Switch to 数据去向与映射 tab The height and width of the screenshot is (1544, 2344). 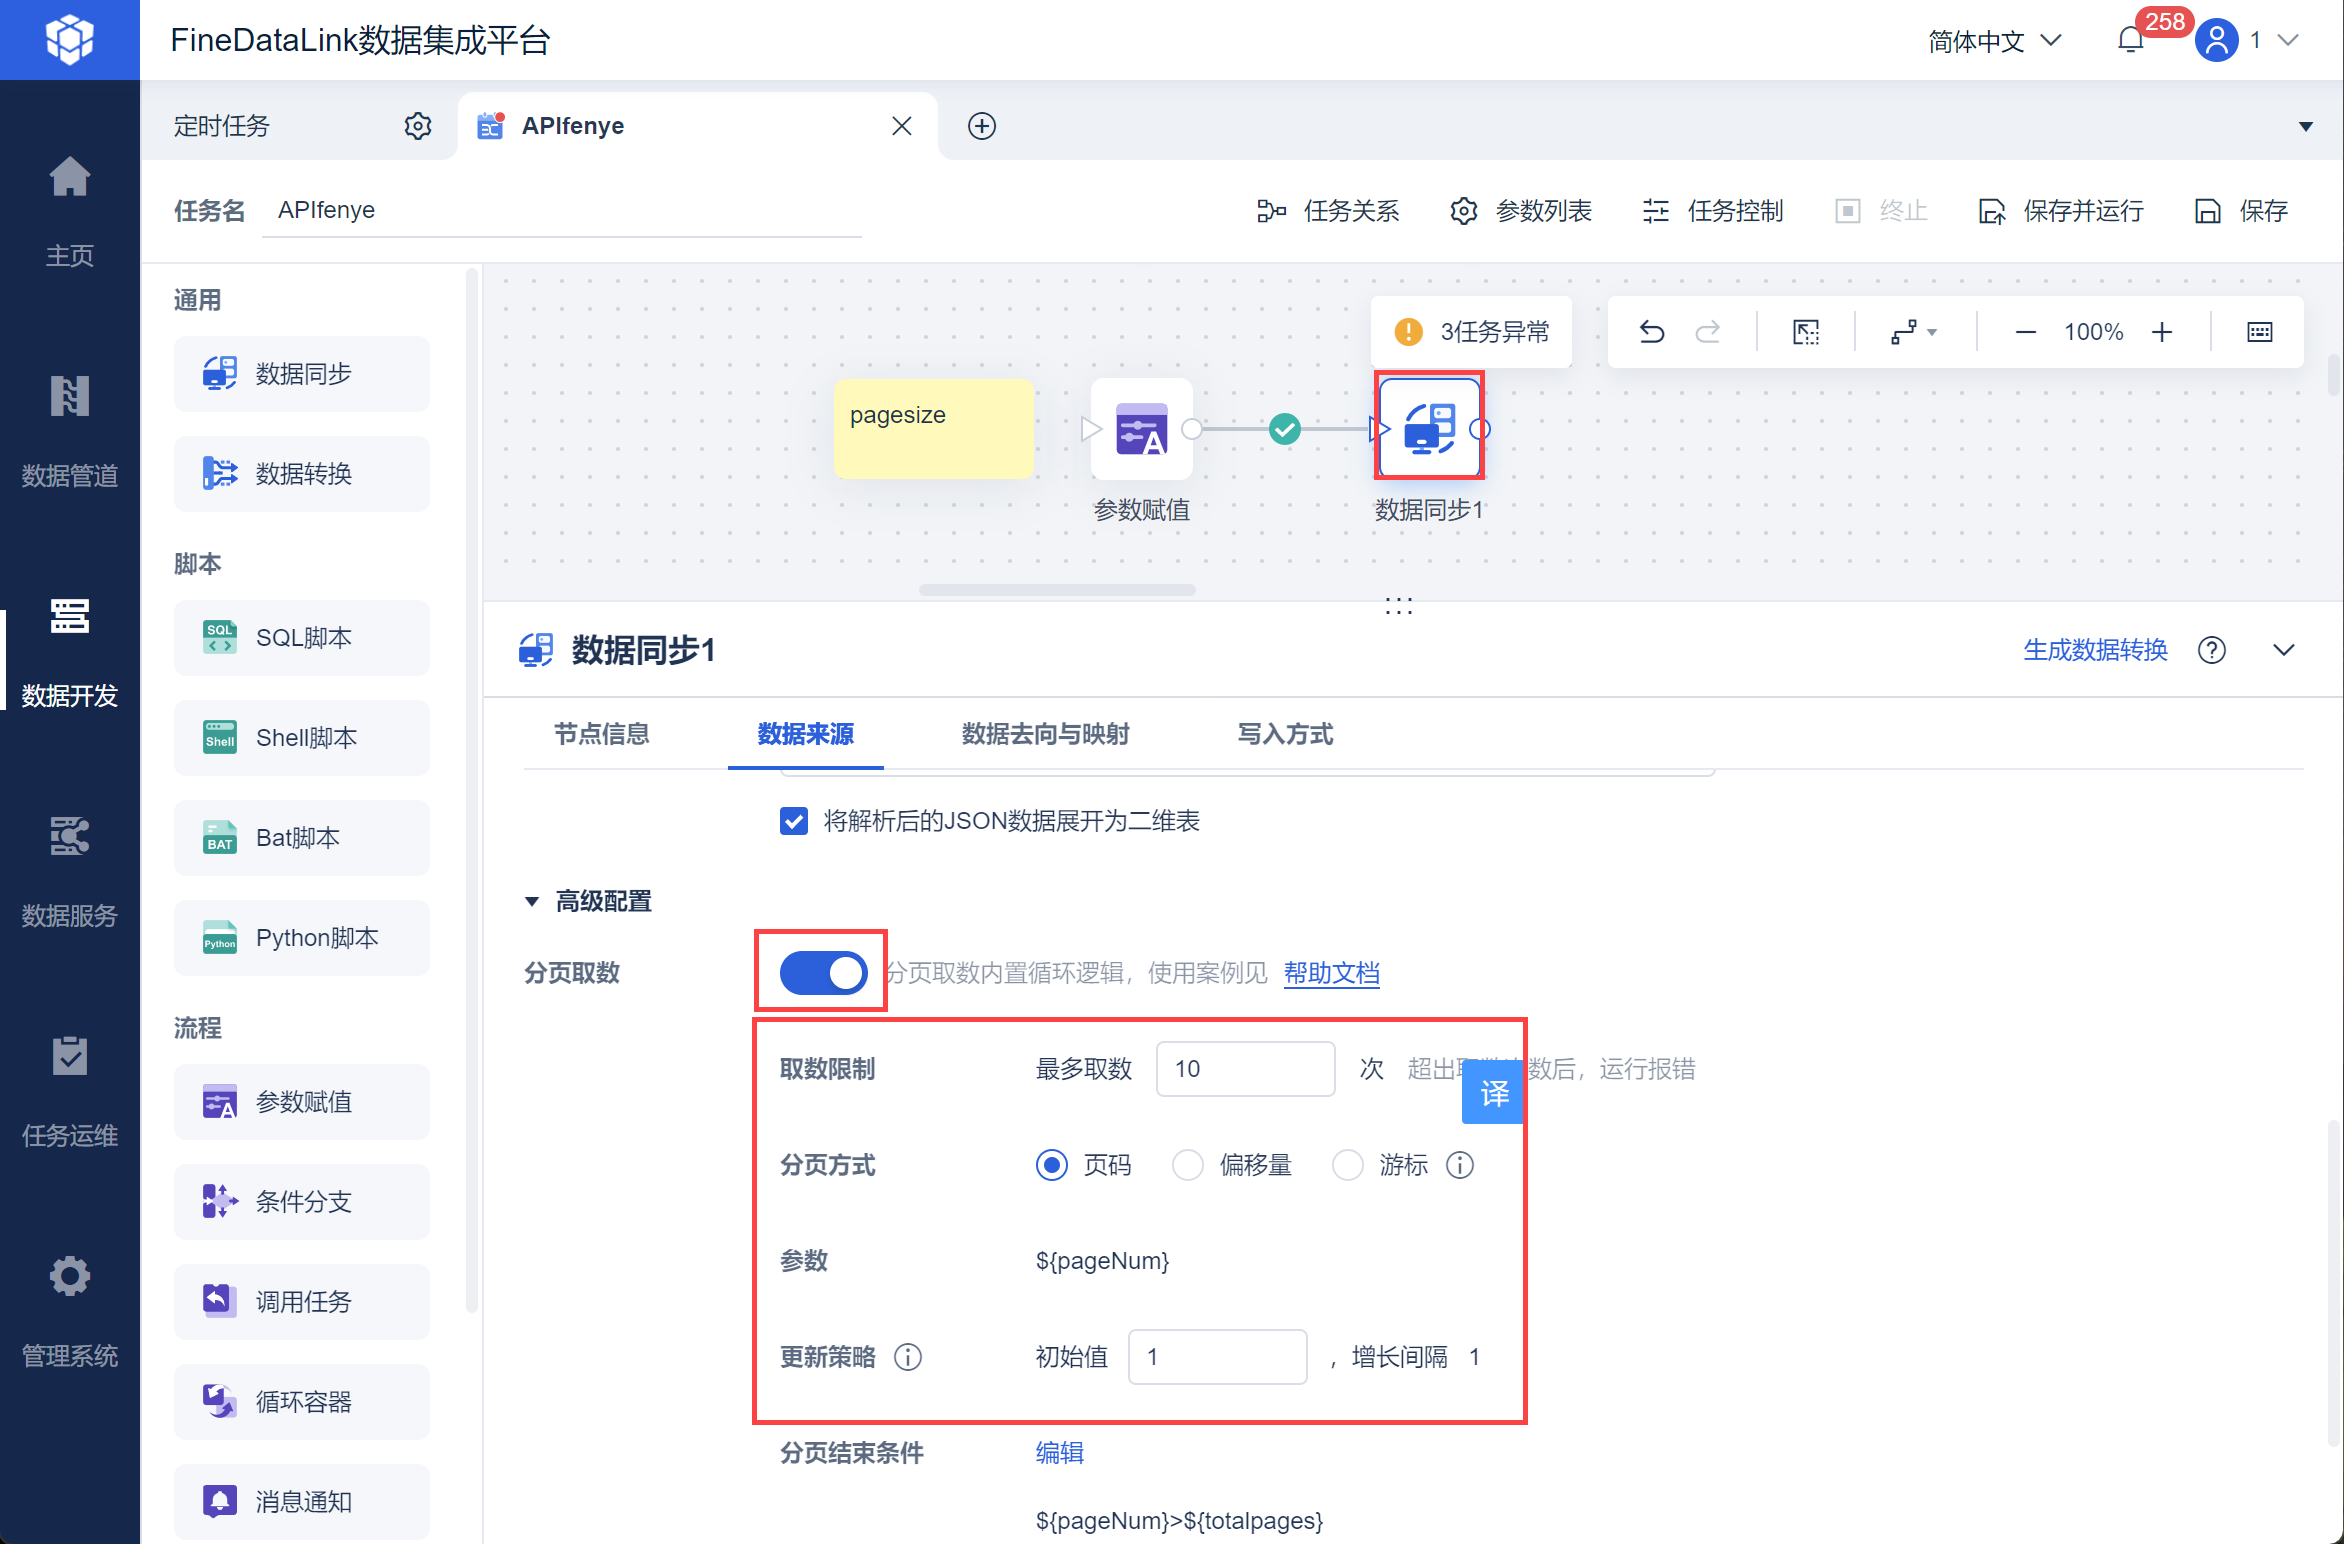[x=1045, y=735]
